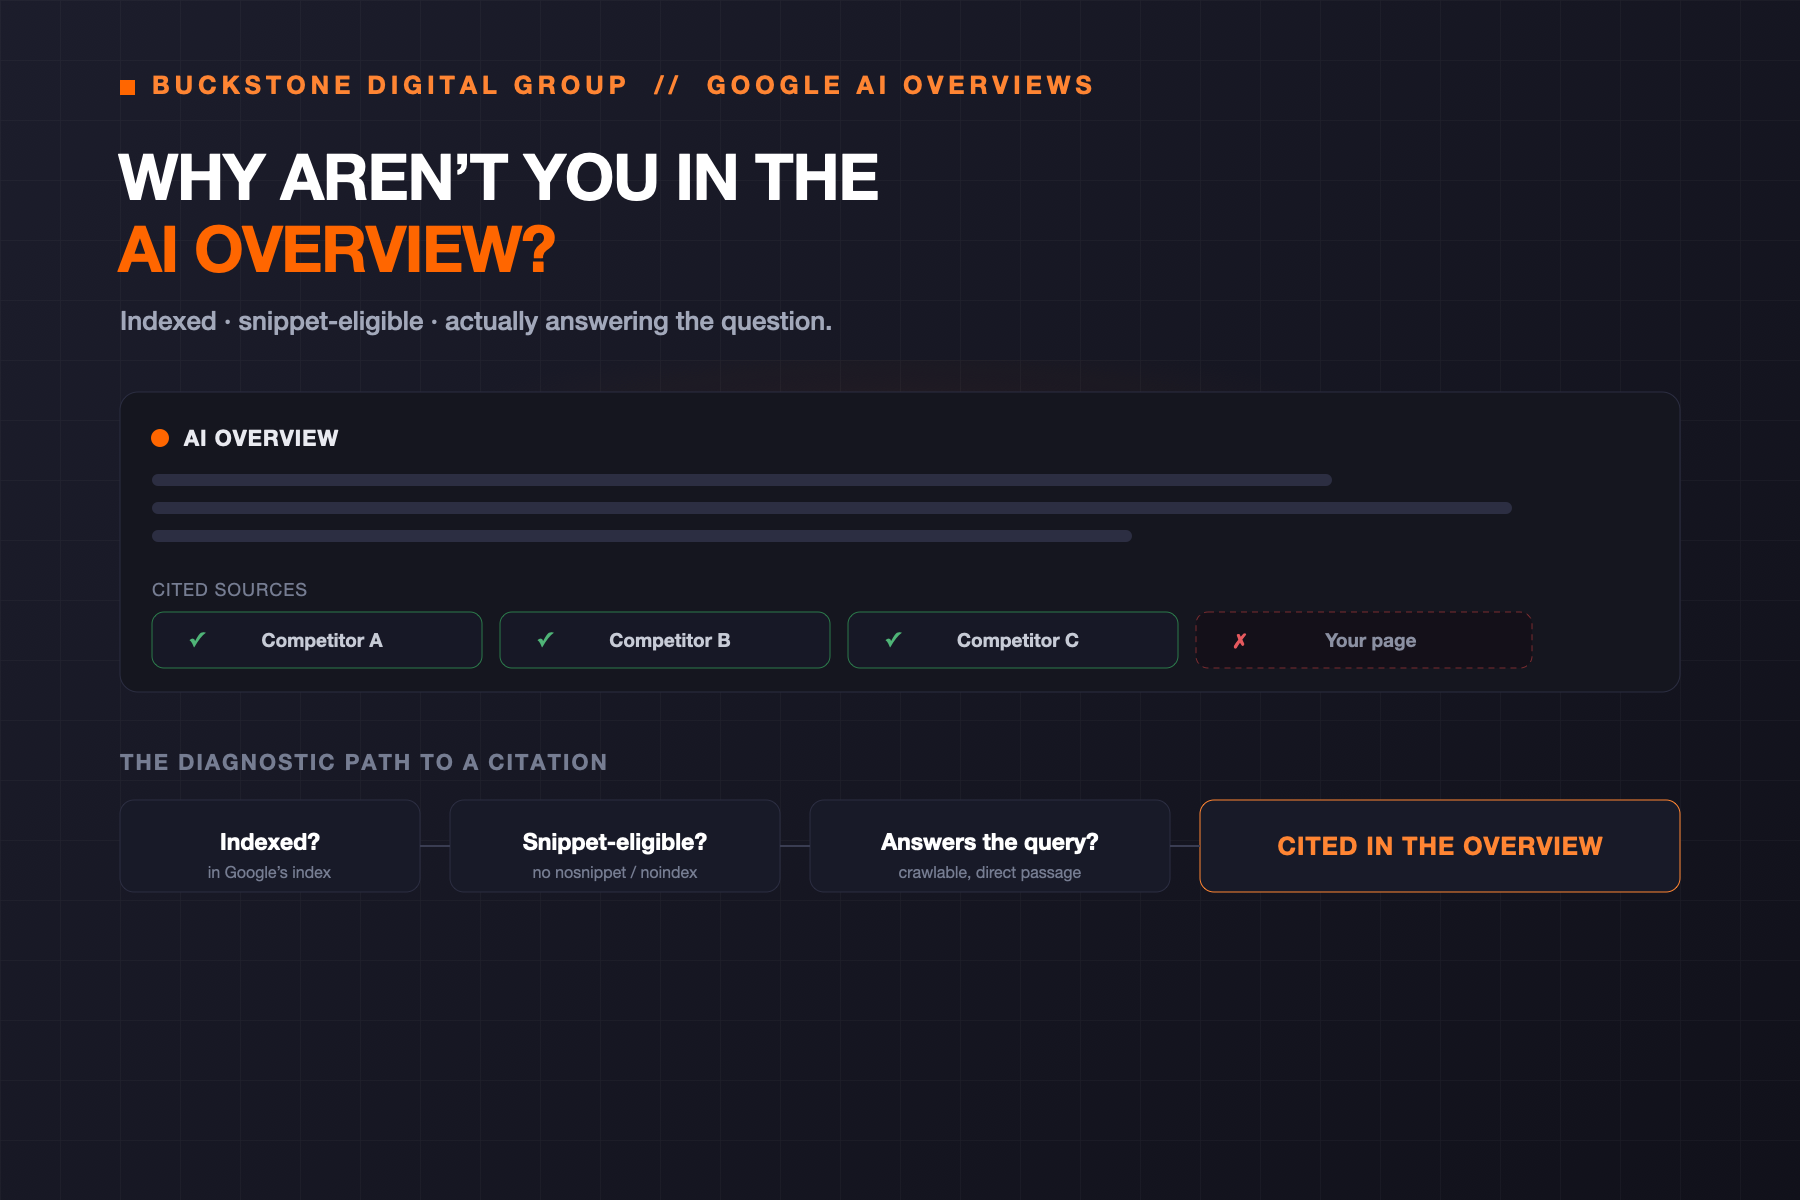Screen dimensions: 1800x1200
Task: Click The Diagnostic Path to a Citation heading
Action: tap(364, 762)
